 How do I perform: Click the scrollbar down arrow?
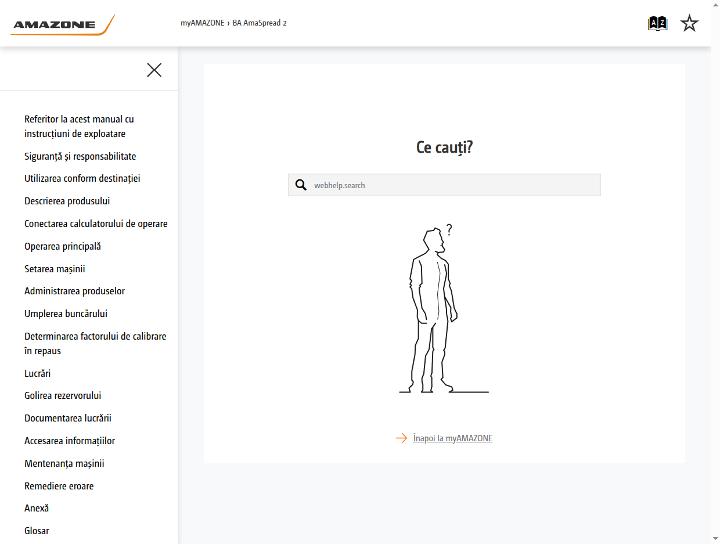click(716, 538)
